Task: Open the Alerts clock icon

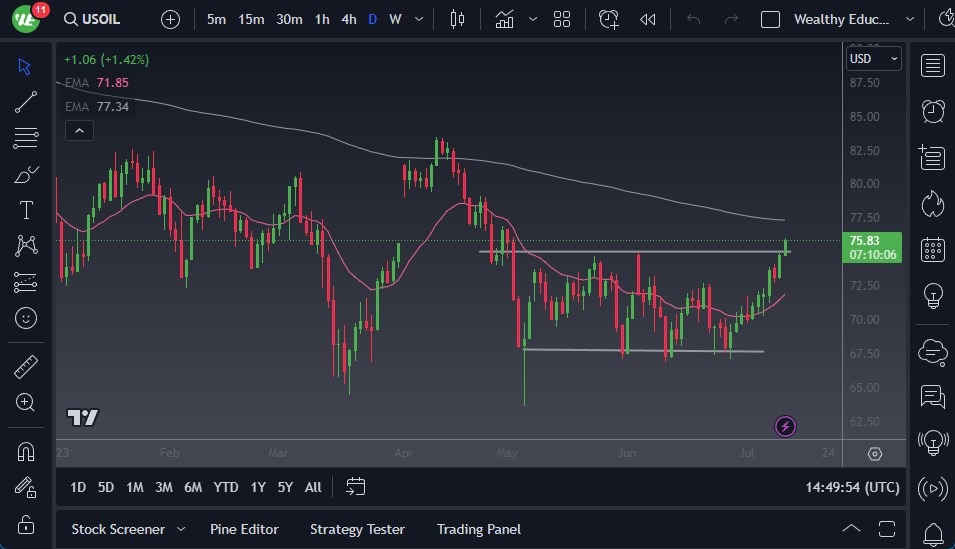Action: coord(933,111)
